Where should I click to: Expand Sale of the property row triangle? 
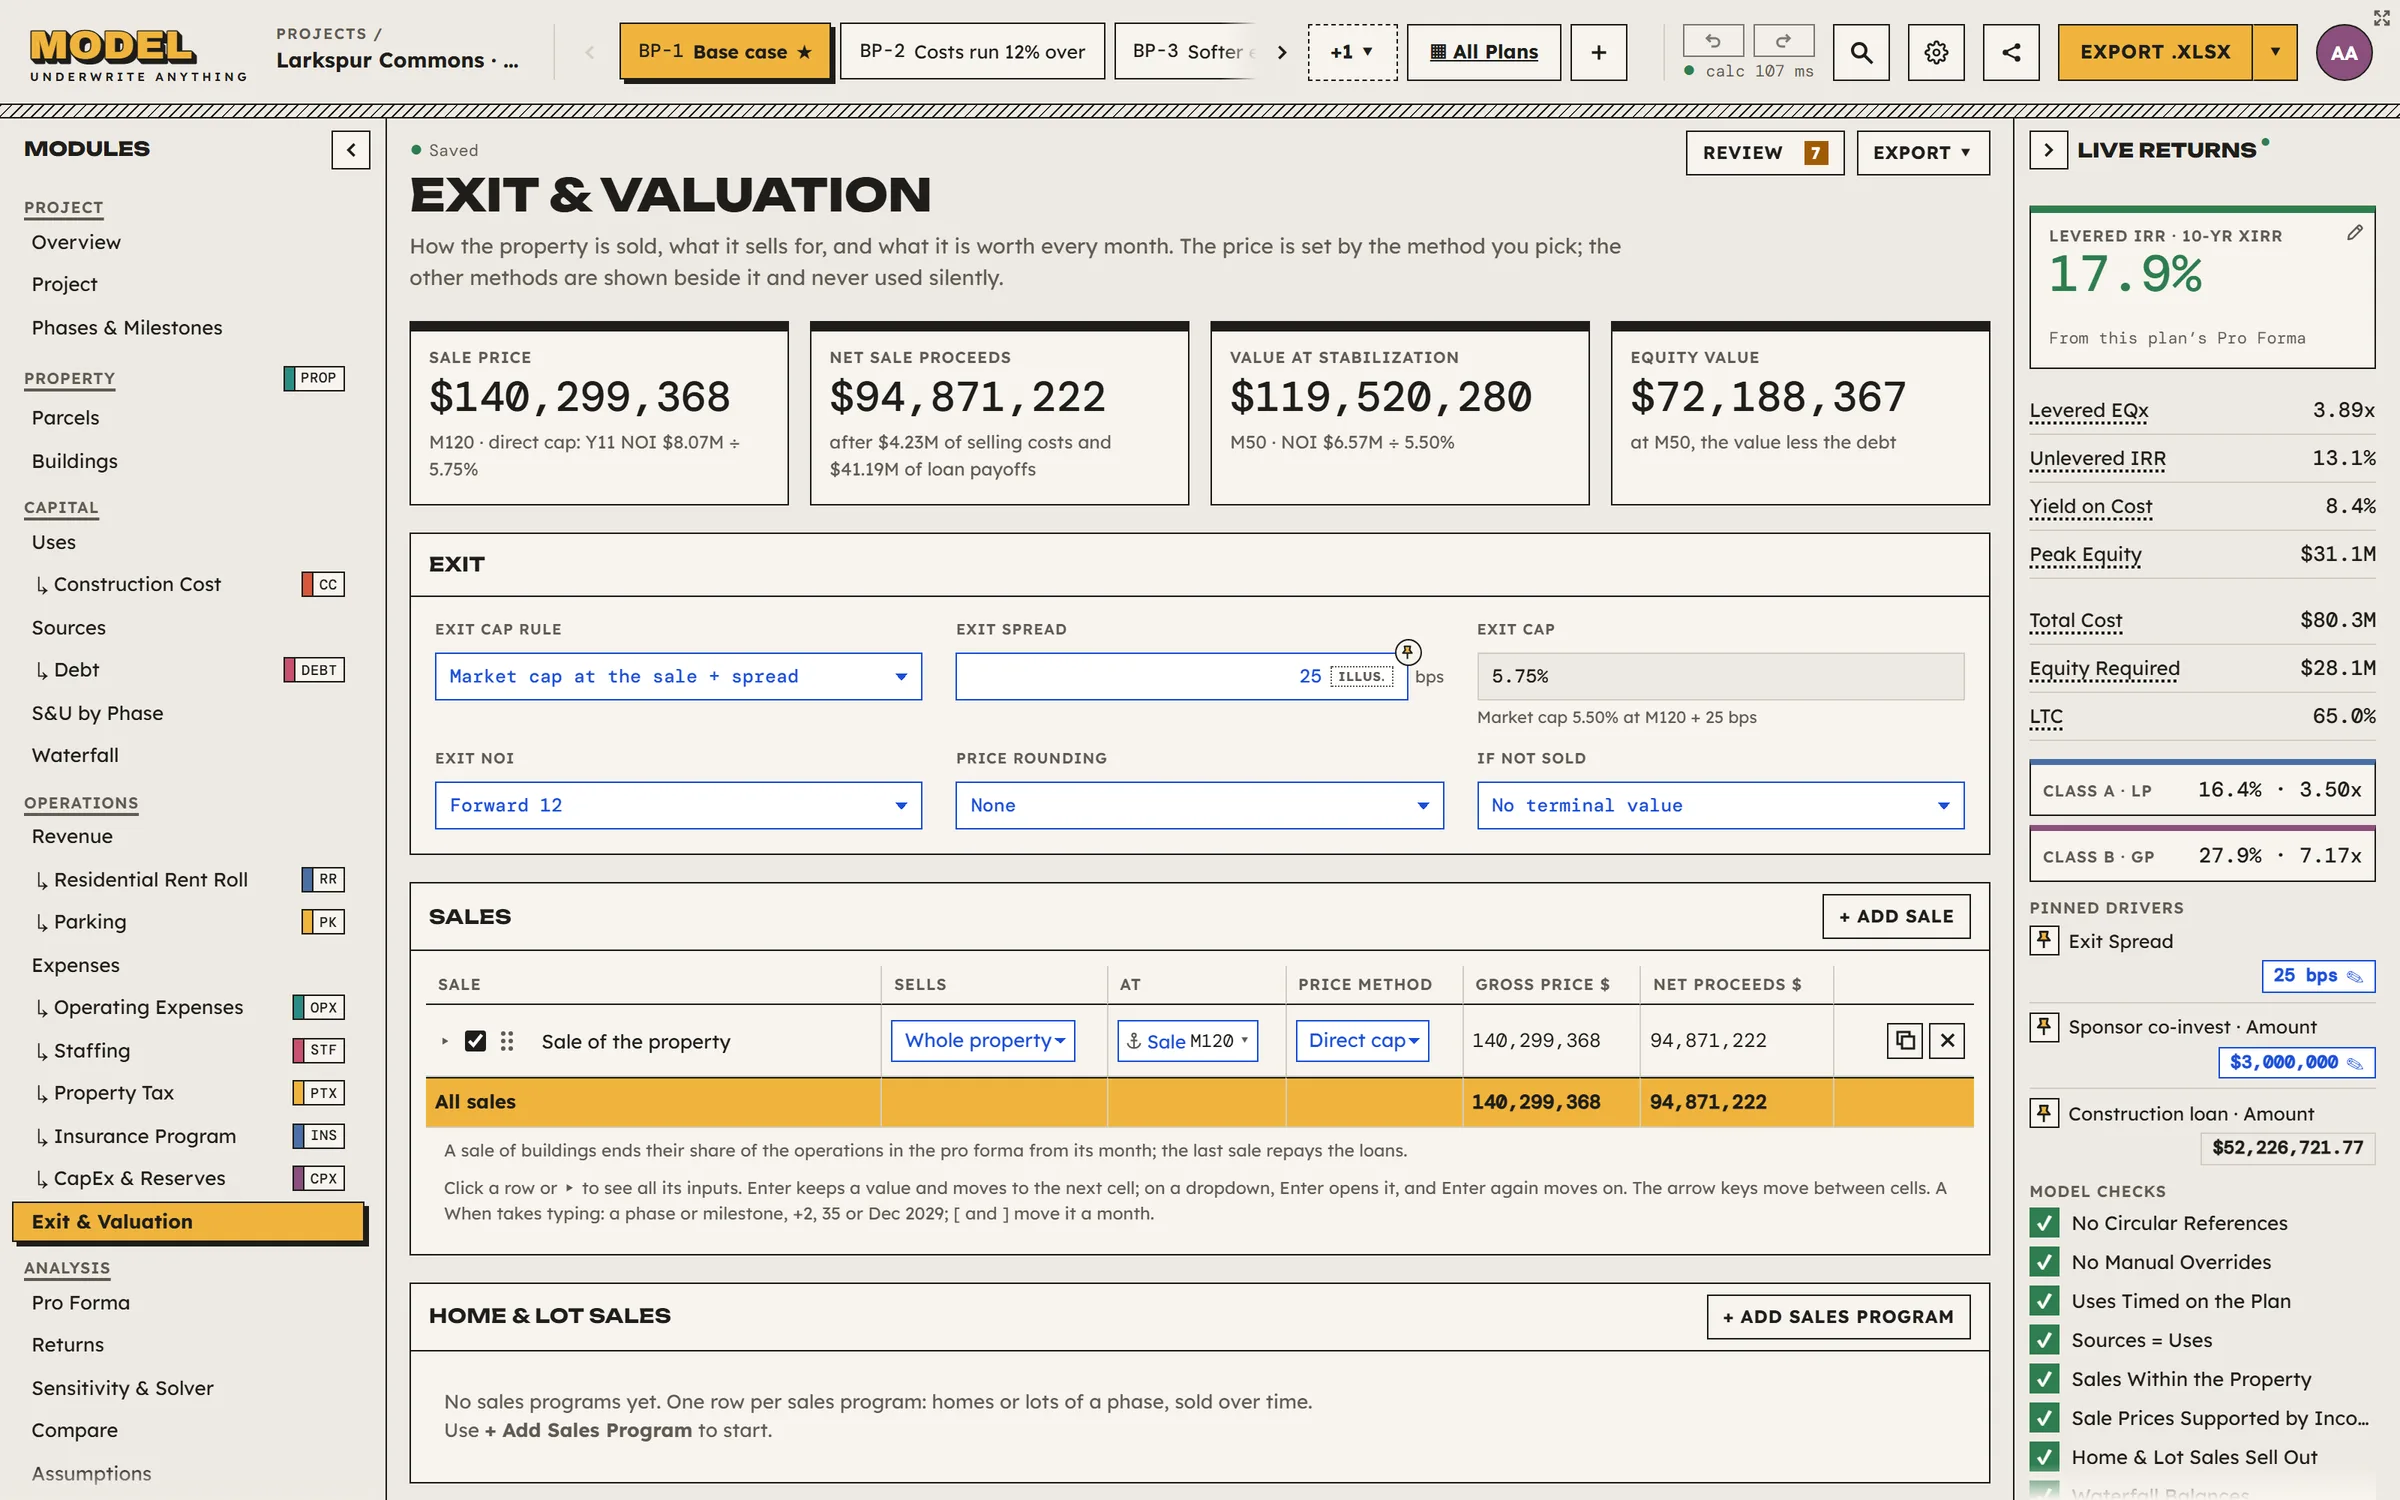click(x=445, y=1041)
